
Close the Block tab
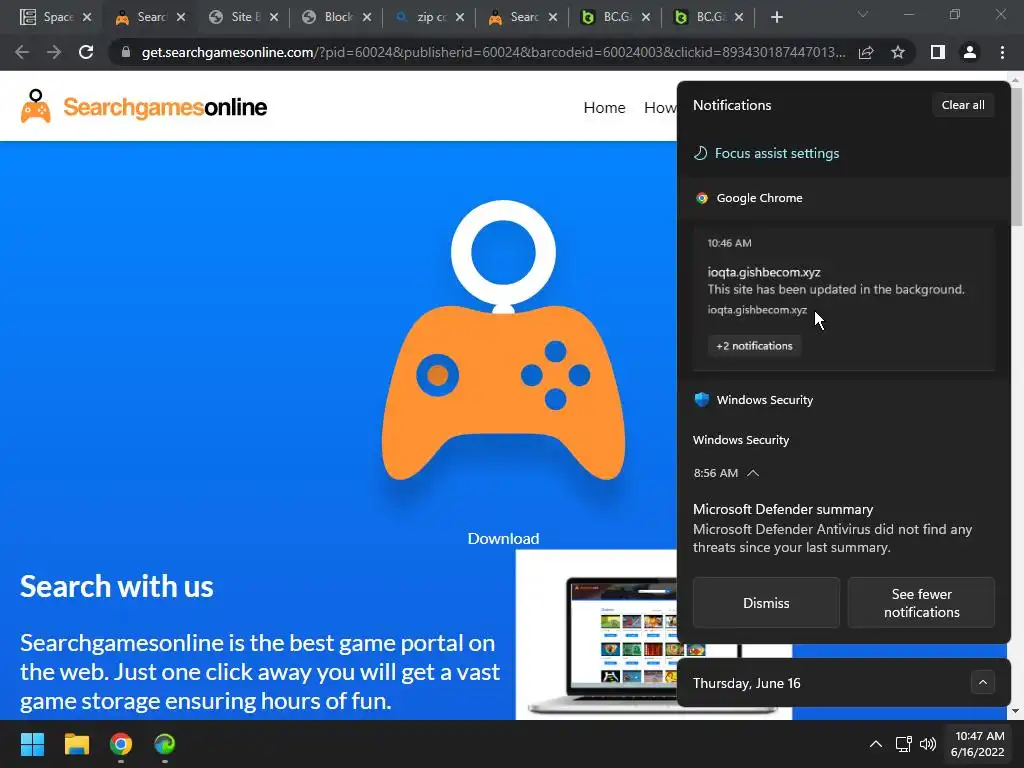[367, 17]
